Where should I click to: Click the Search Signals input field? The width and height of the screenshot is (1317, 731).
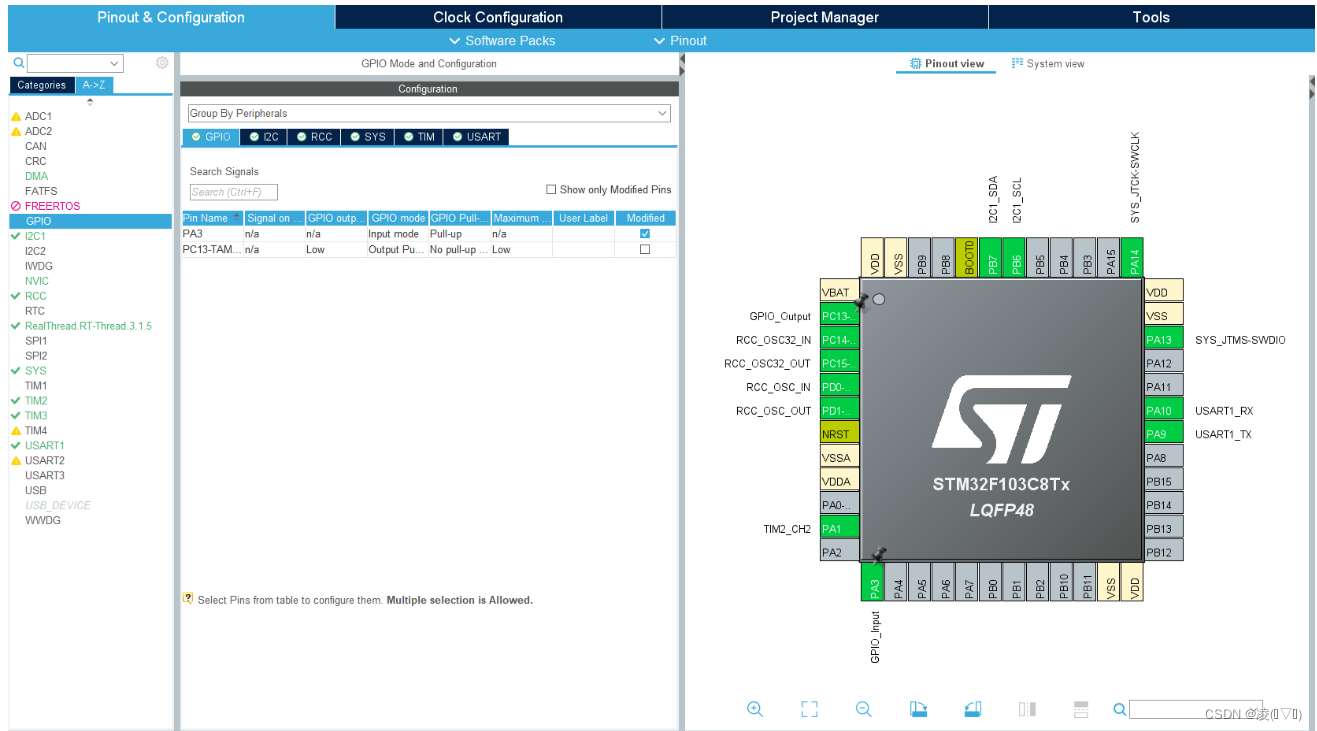click(233, 192)
